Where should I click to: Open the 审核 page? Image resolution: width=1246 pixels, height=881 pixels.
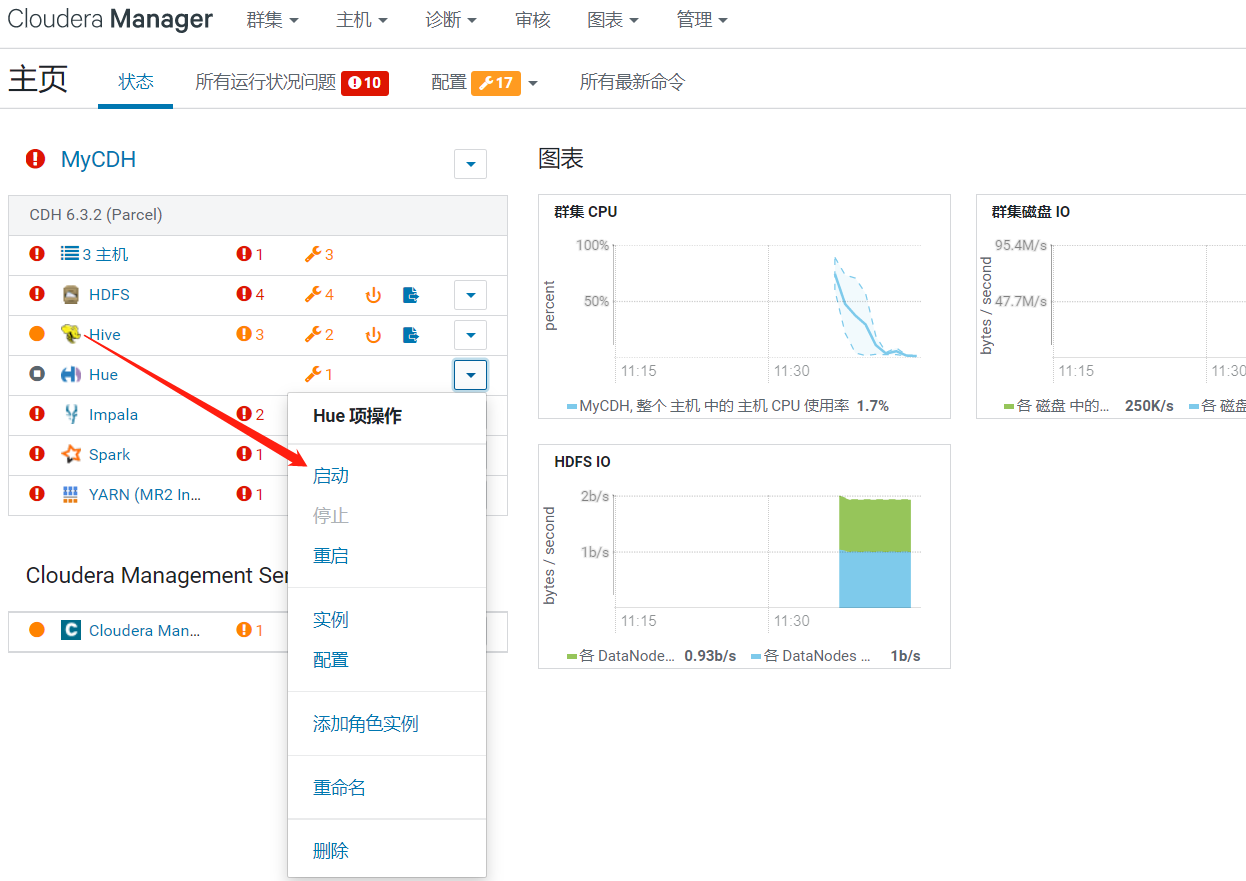click(x=533, y=20)
